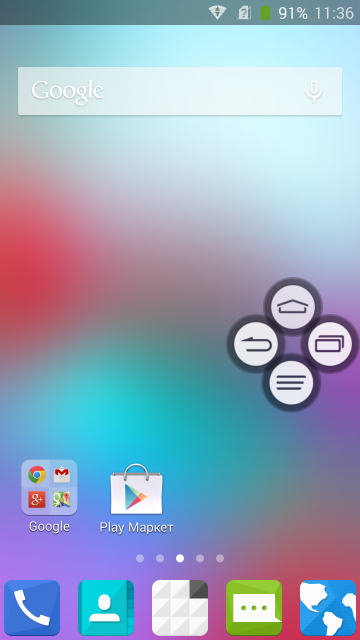
Task: Switch to first home screen page dot
Action: coord(140,558)
